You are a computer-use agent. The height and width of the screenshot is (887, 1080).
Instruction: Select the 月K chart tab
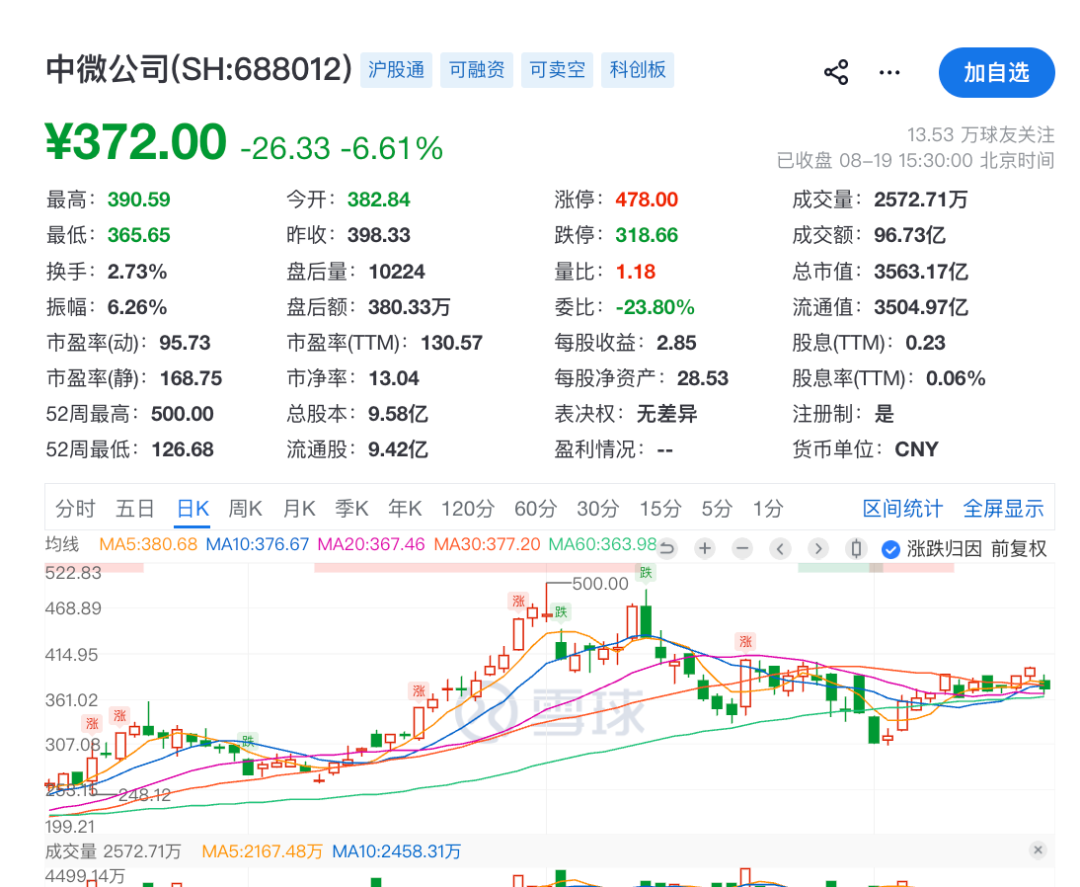[x=299, y=509]
